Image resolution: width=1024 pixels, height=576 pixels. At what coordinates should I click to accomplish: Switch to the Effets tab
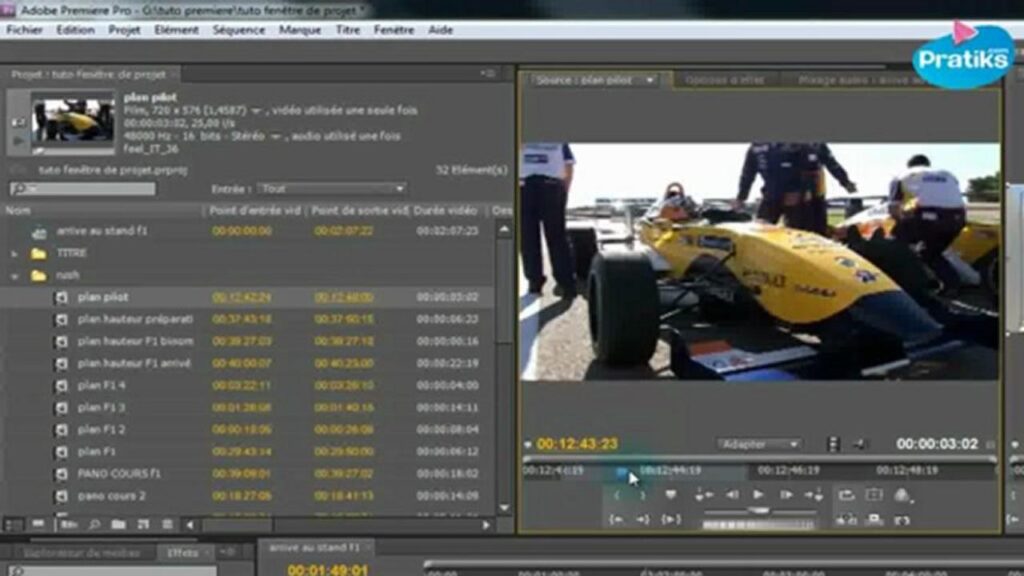[183, 552]
